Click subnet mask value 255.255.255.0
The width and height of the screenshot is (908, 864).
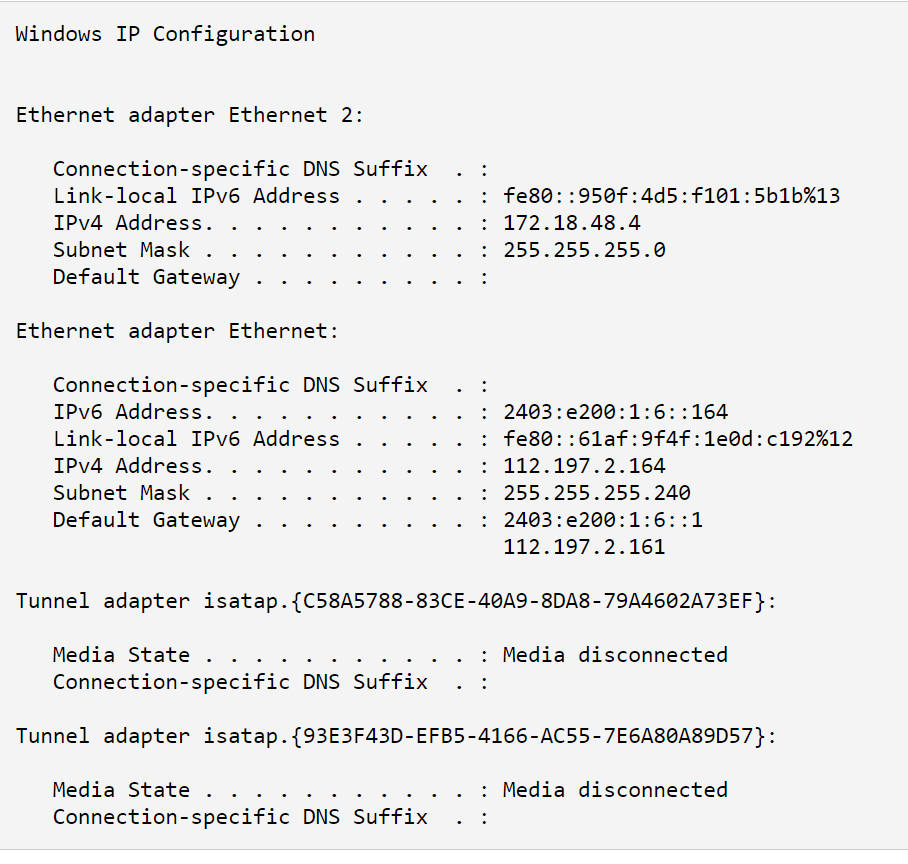pyautogui.click(x=584, y=250)
